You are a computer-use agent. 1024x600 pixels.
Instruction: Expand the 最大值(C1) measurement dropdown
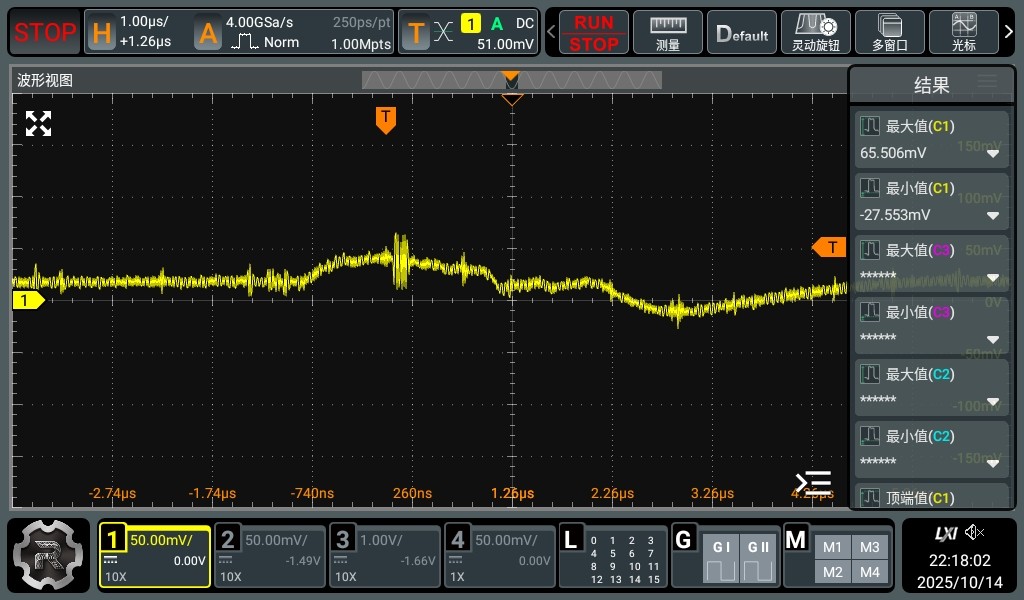pyautogui.click(x=993, y=154)
